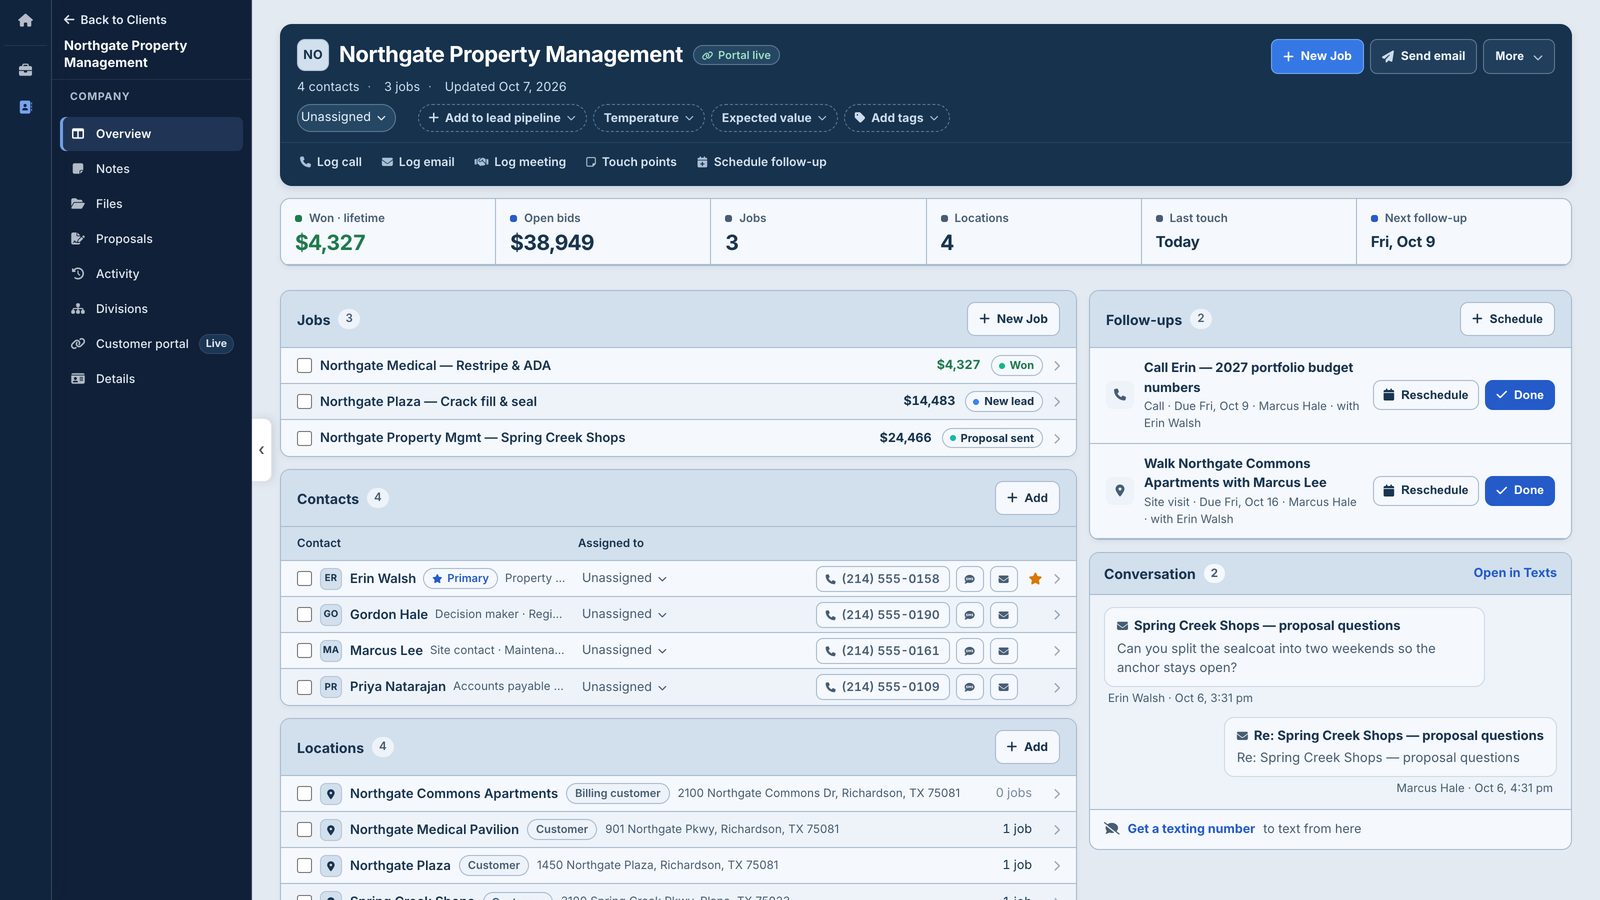Collapse the sidebar with the arrow handle
1600x900 pixels.
(x=261, y=450)
